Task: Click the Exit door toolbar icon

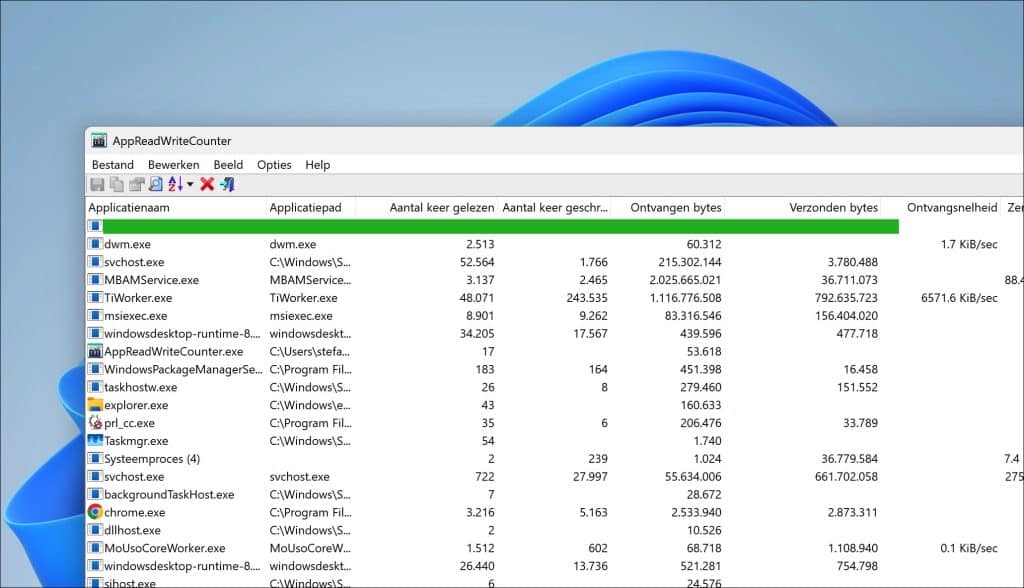Action: click(227, 185)
